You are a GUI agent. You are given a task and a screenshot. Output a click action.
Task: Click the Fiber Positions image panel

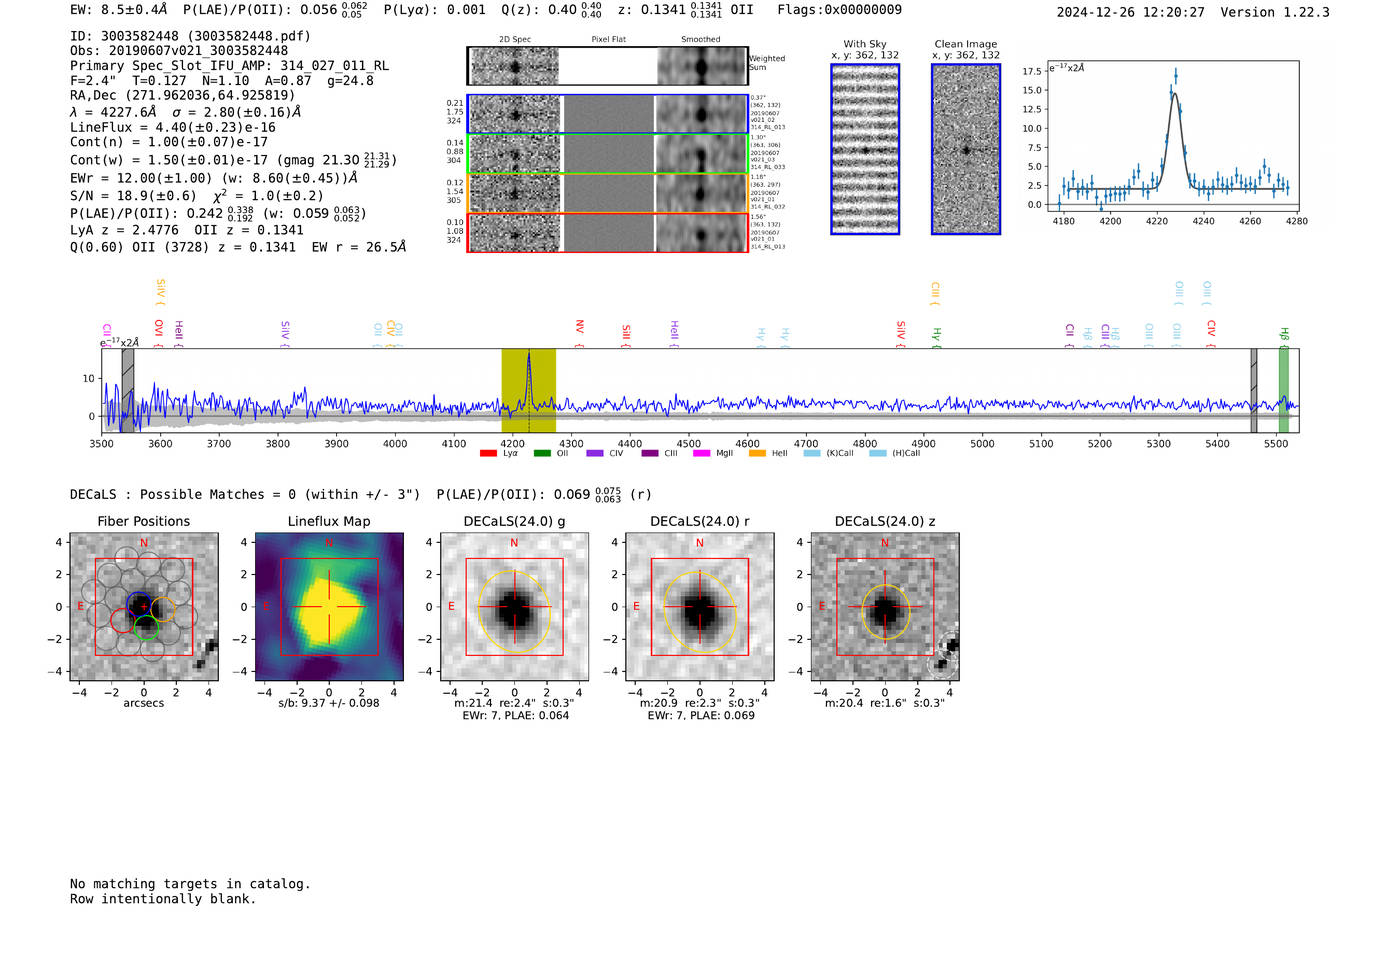[x=144, y=607]
